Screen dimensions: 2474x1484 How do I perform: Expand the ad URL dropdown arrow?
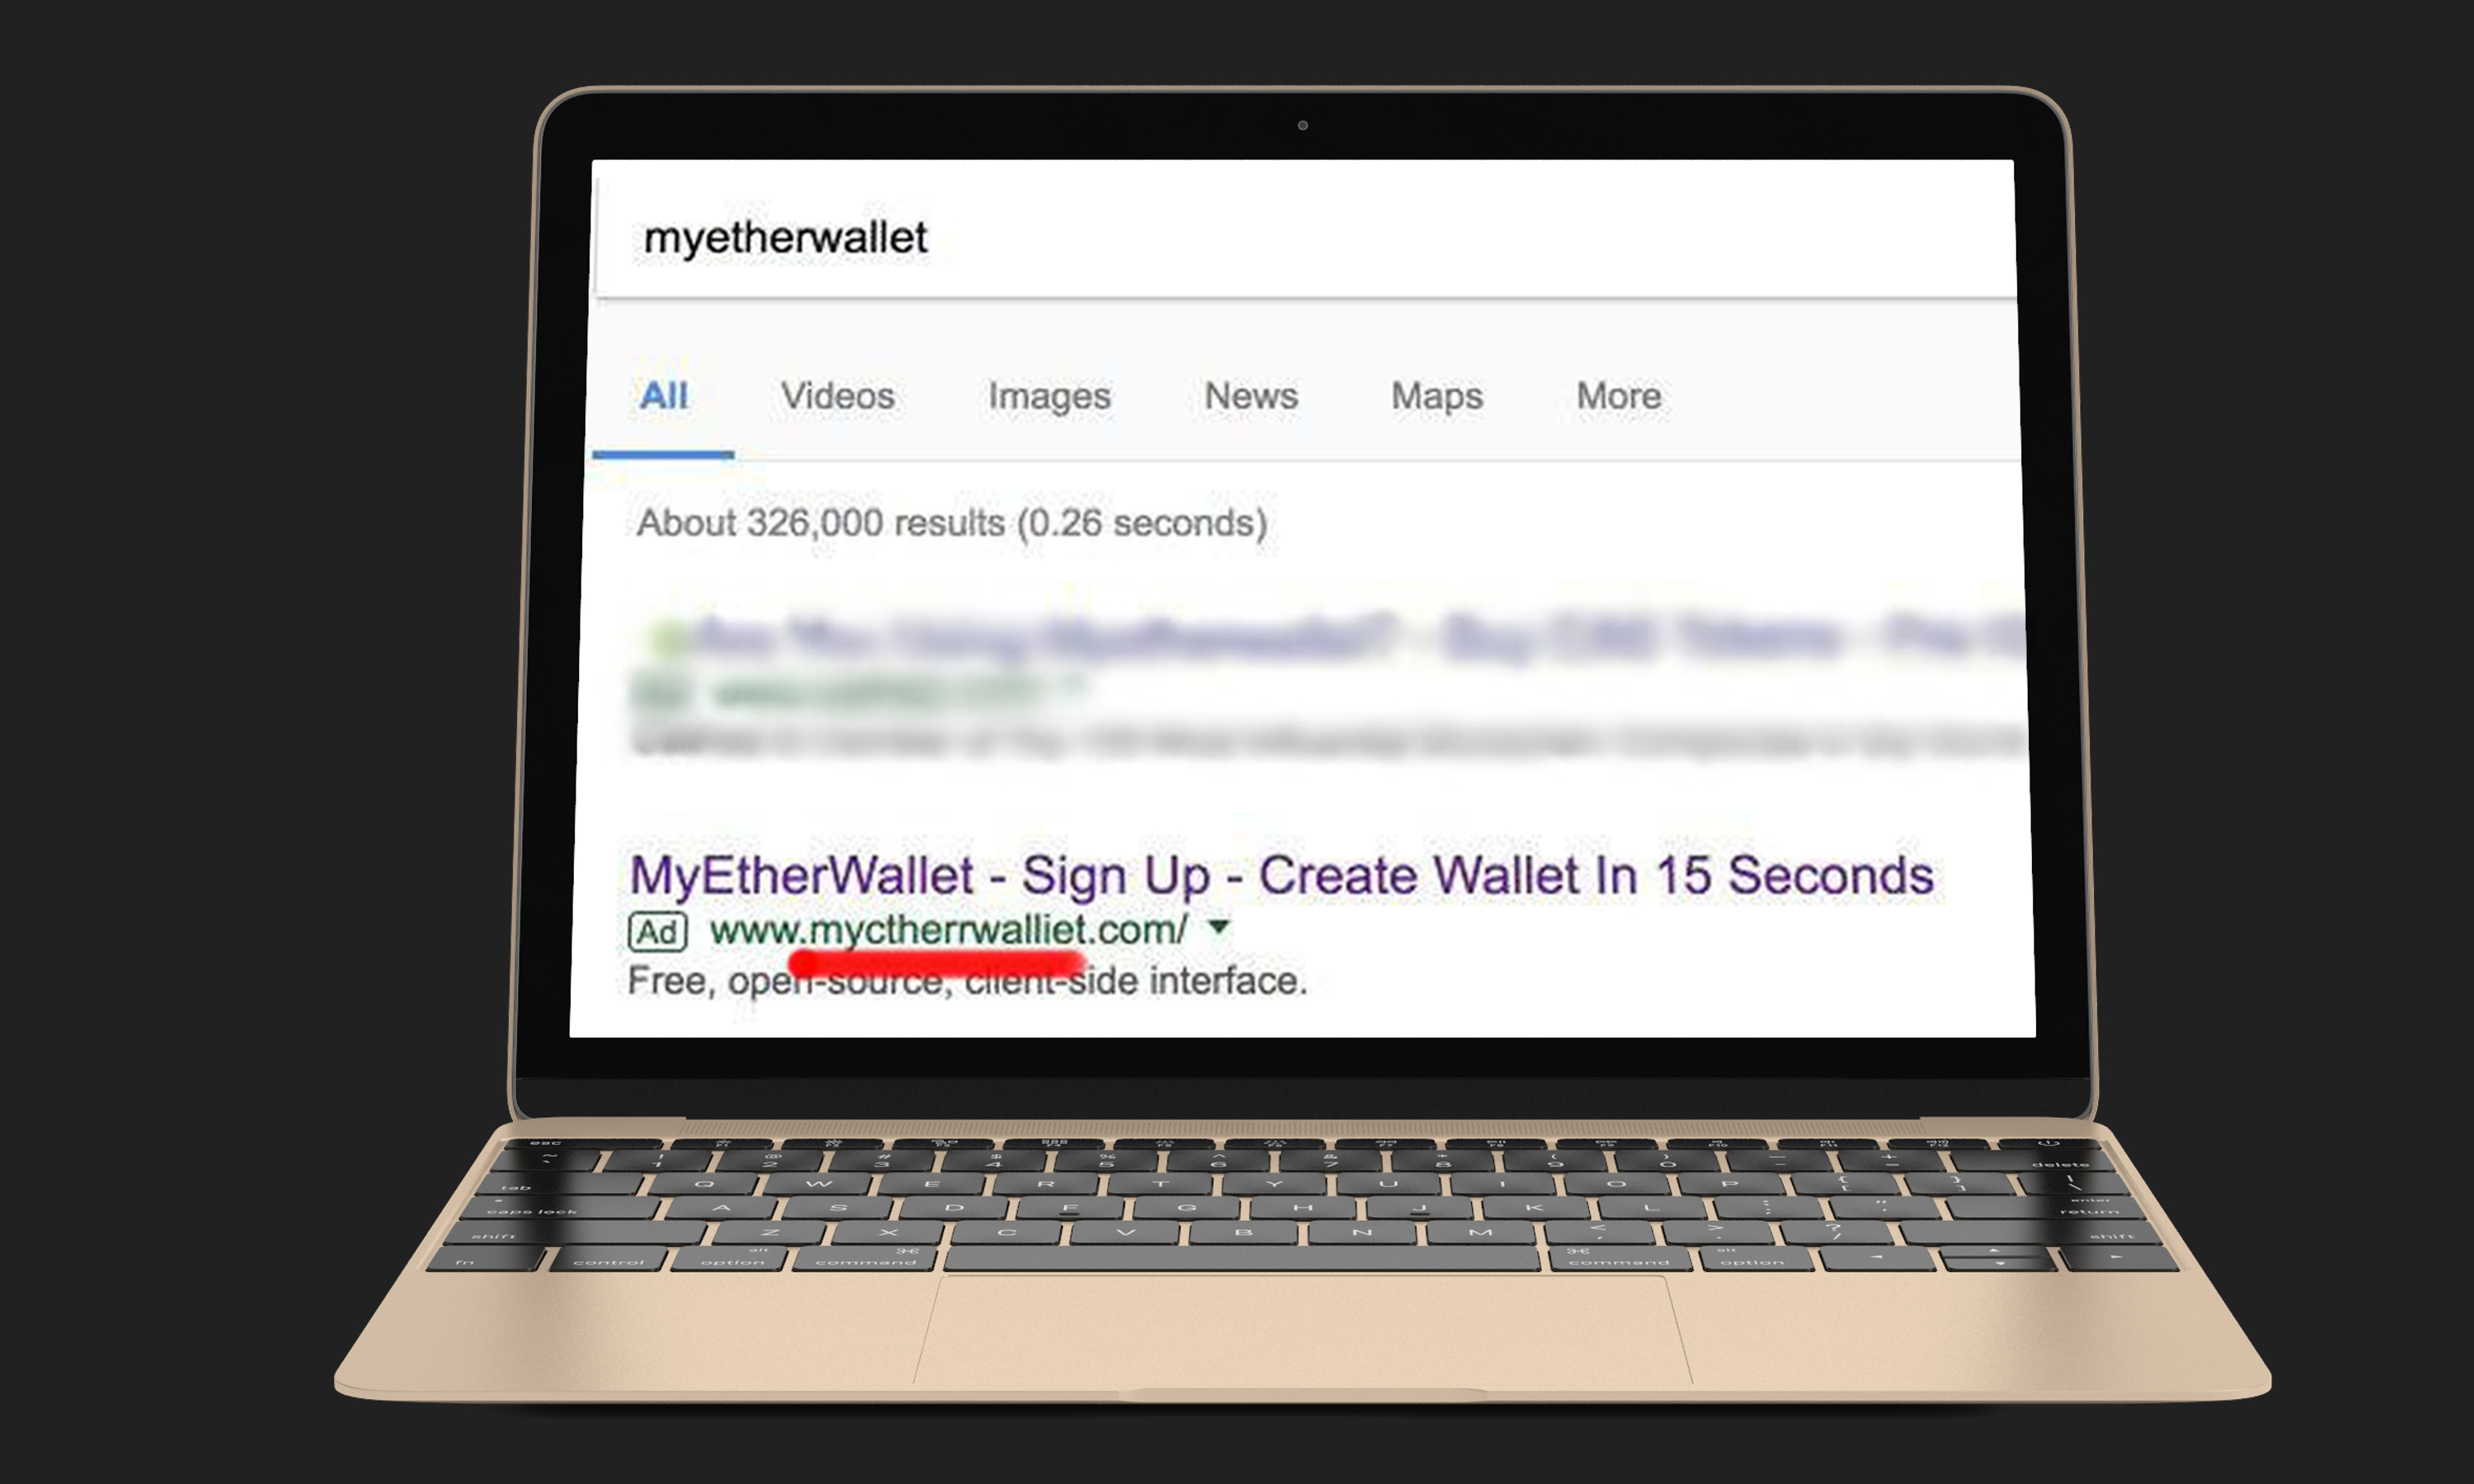1218,927
